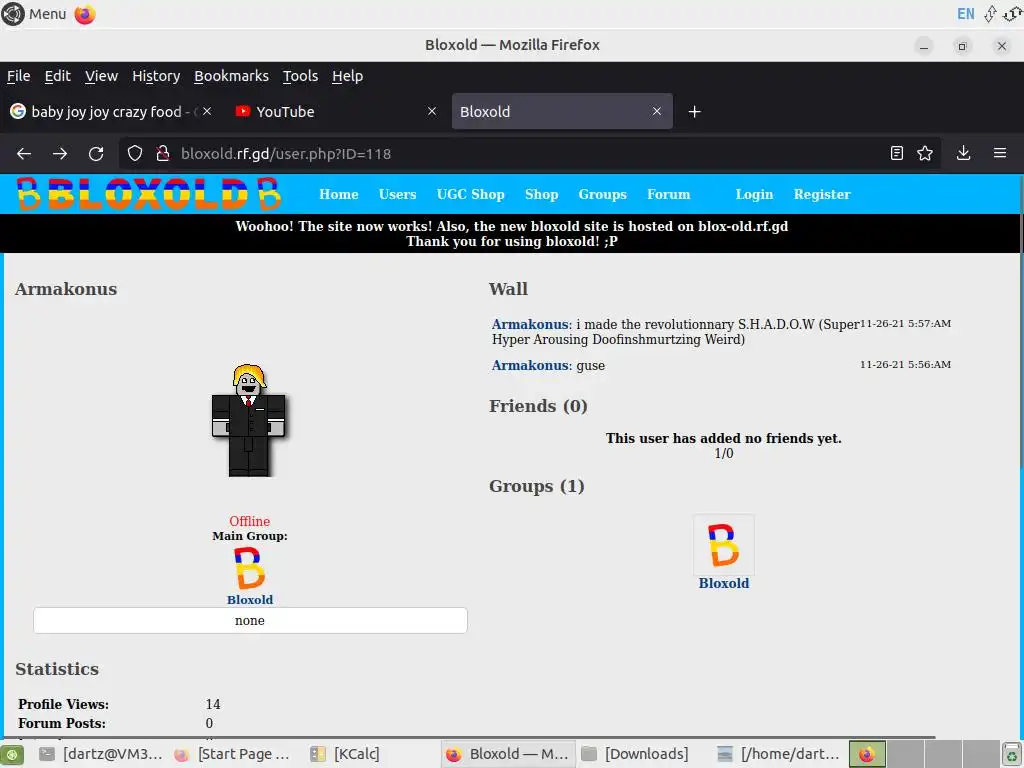Open the Bookmarks menu
Screen dimensions: 1024x768
coord(231,76)
